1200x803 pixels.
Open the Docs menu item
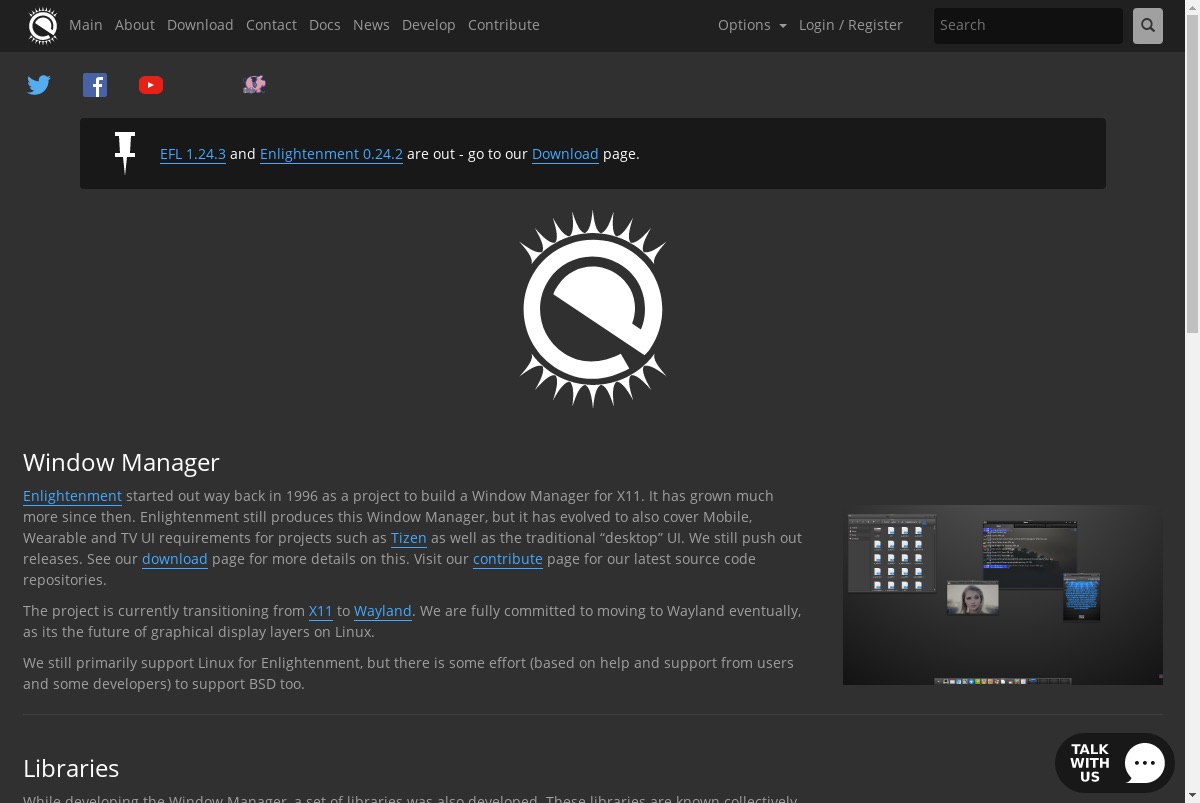tap(325, 25)
